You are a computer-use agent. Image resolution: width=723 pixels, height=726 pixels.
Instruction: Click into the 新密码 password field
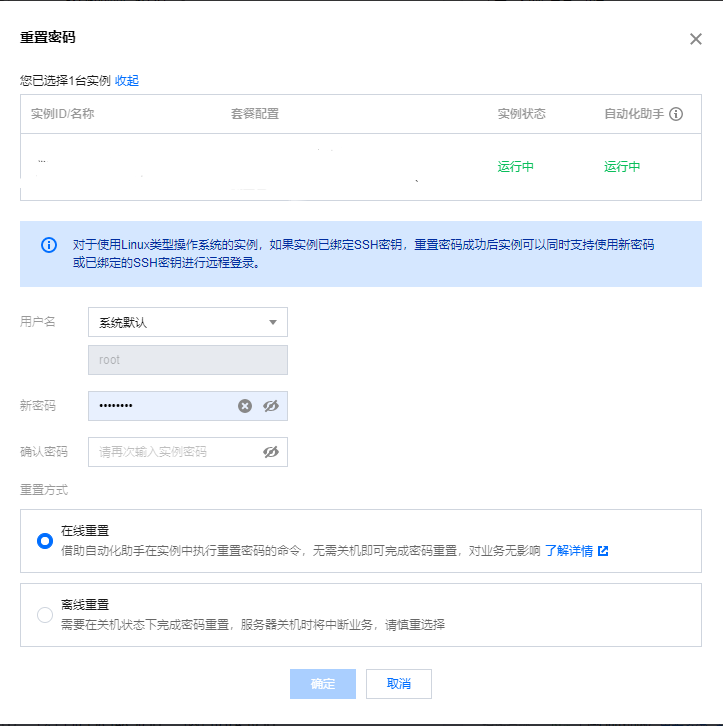point(160,406)
